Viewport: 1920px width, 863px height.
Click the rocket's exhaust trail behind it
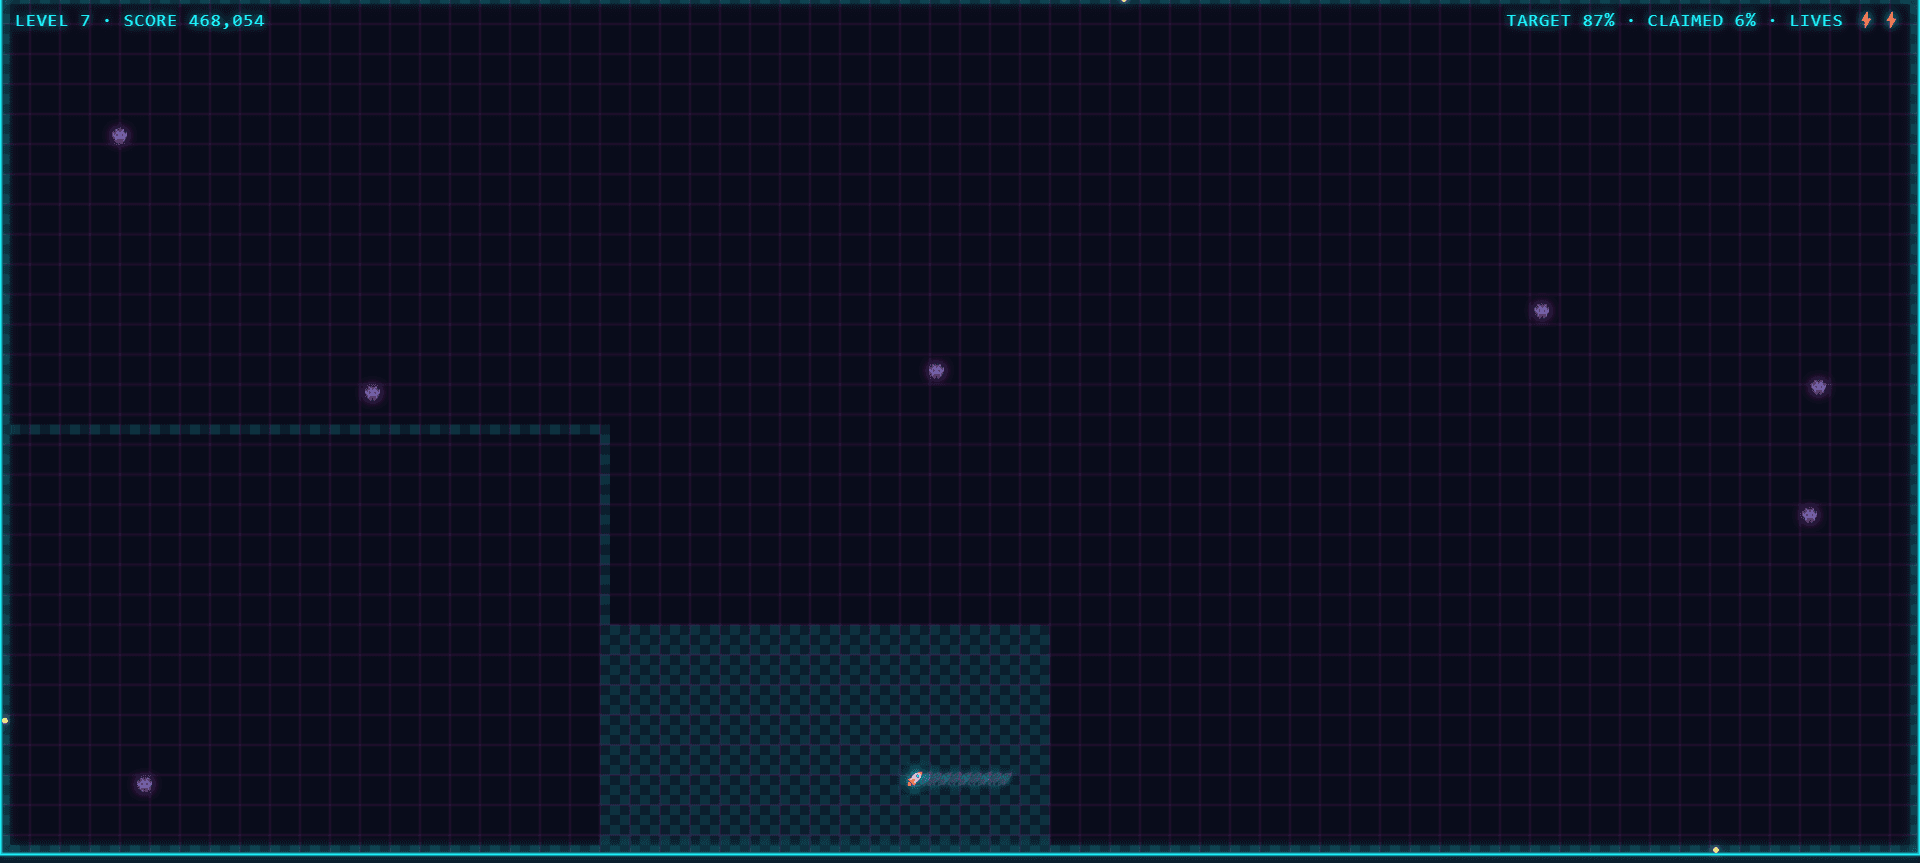tap(966, 779)
